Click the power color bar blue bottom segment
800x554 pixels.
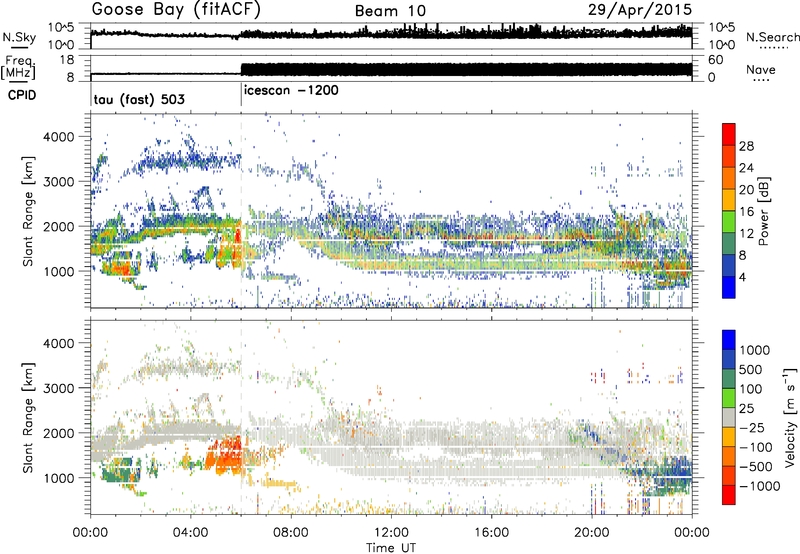tap(729, 287)
